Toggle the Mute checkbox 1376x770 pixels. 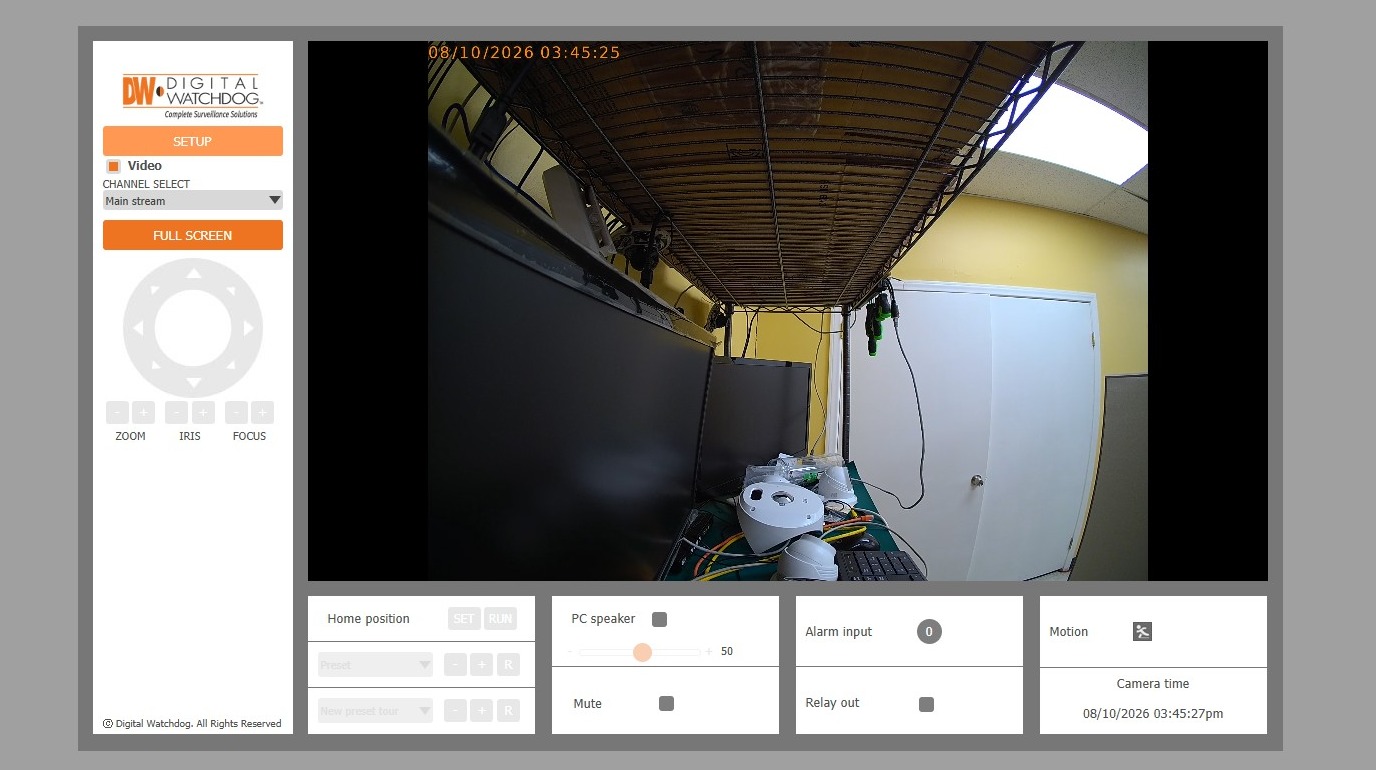(666, 703)
